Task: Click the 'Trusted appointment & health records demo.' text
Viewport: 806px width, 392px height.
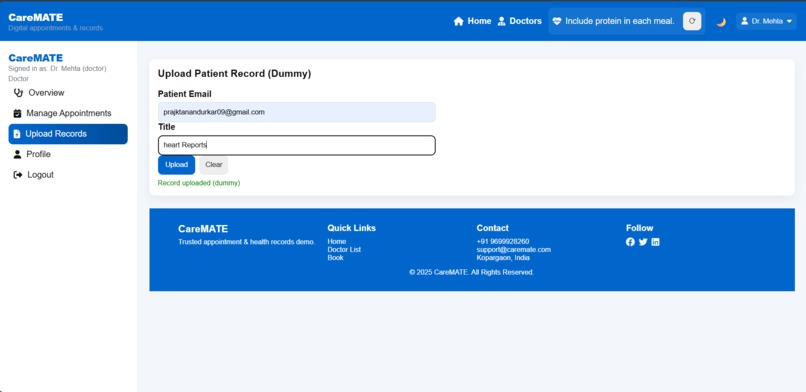Action: 246,242
